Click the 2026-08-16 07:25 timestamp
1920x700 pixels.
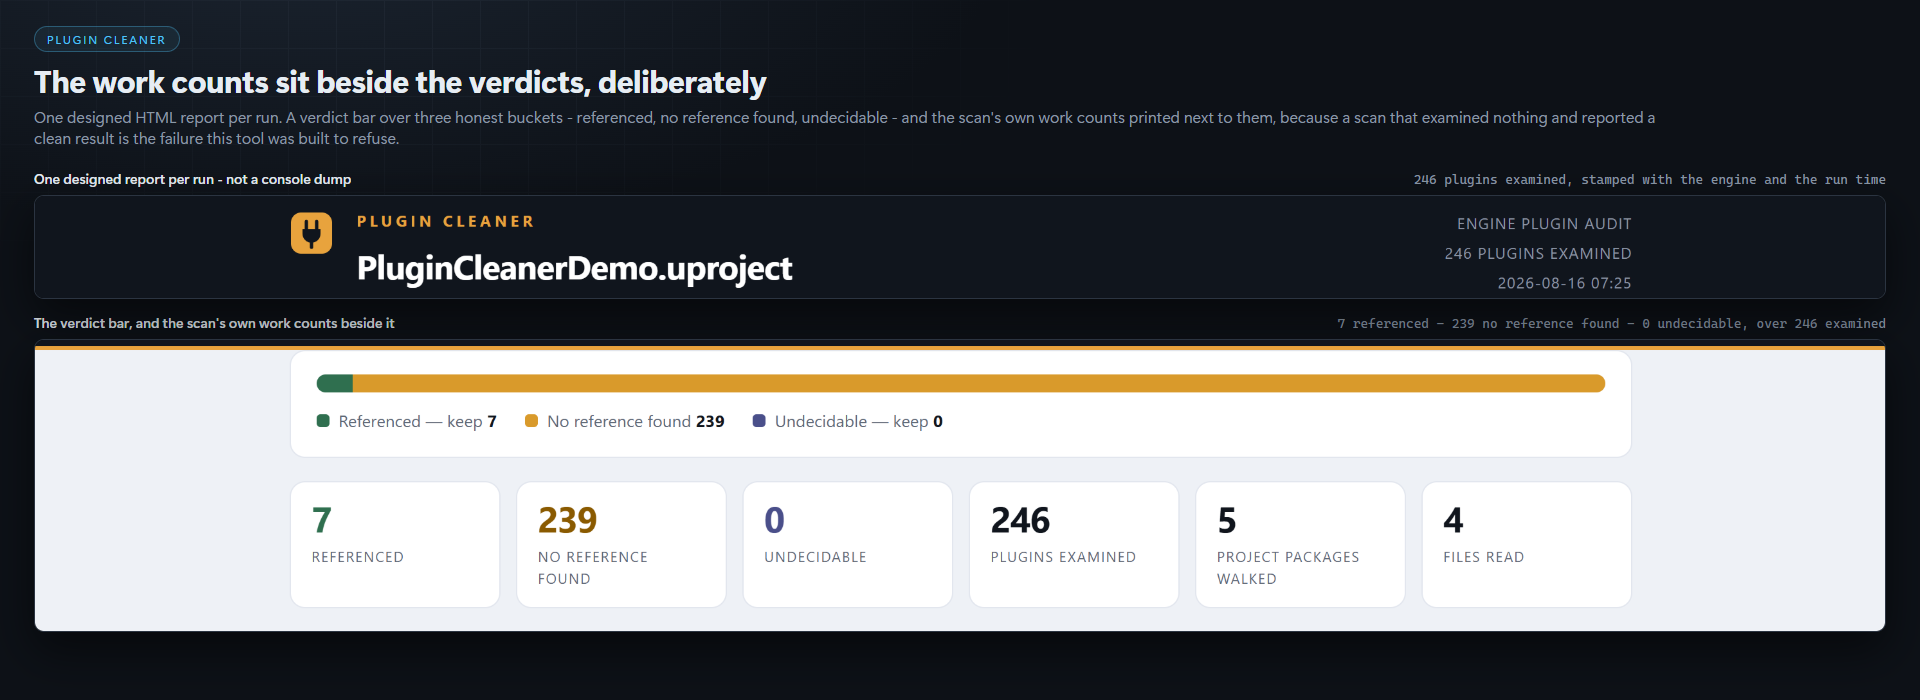point(1564,283)
